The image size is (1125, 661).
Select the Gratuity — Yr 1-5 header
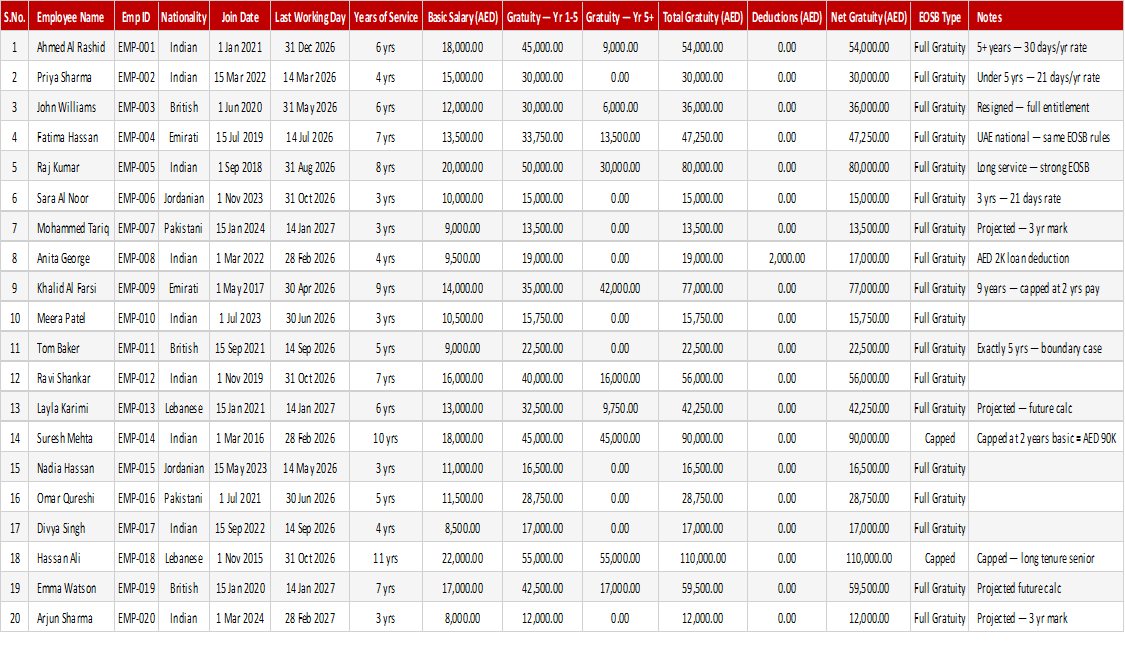click(x=542, y=17)
